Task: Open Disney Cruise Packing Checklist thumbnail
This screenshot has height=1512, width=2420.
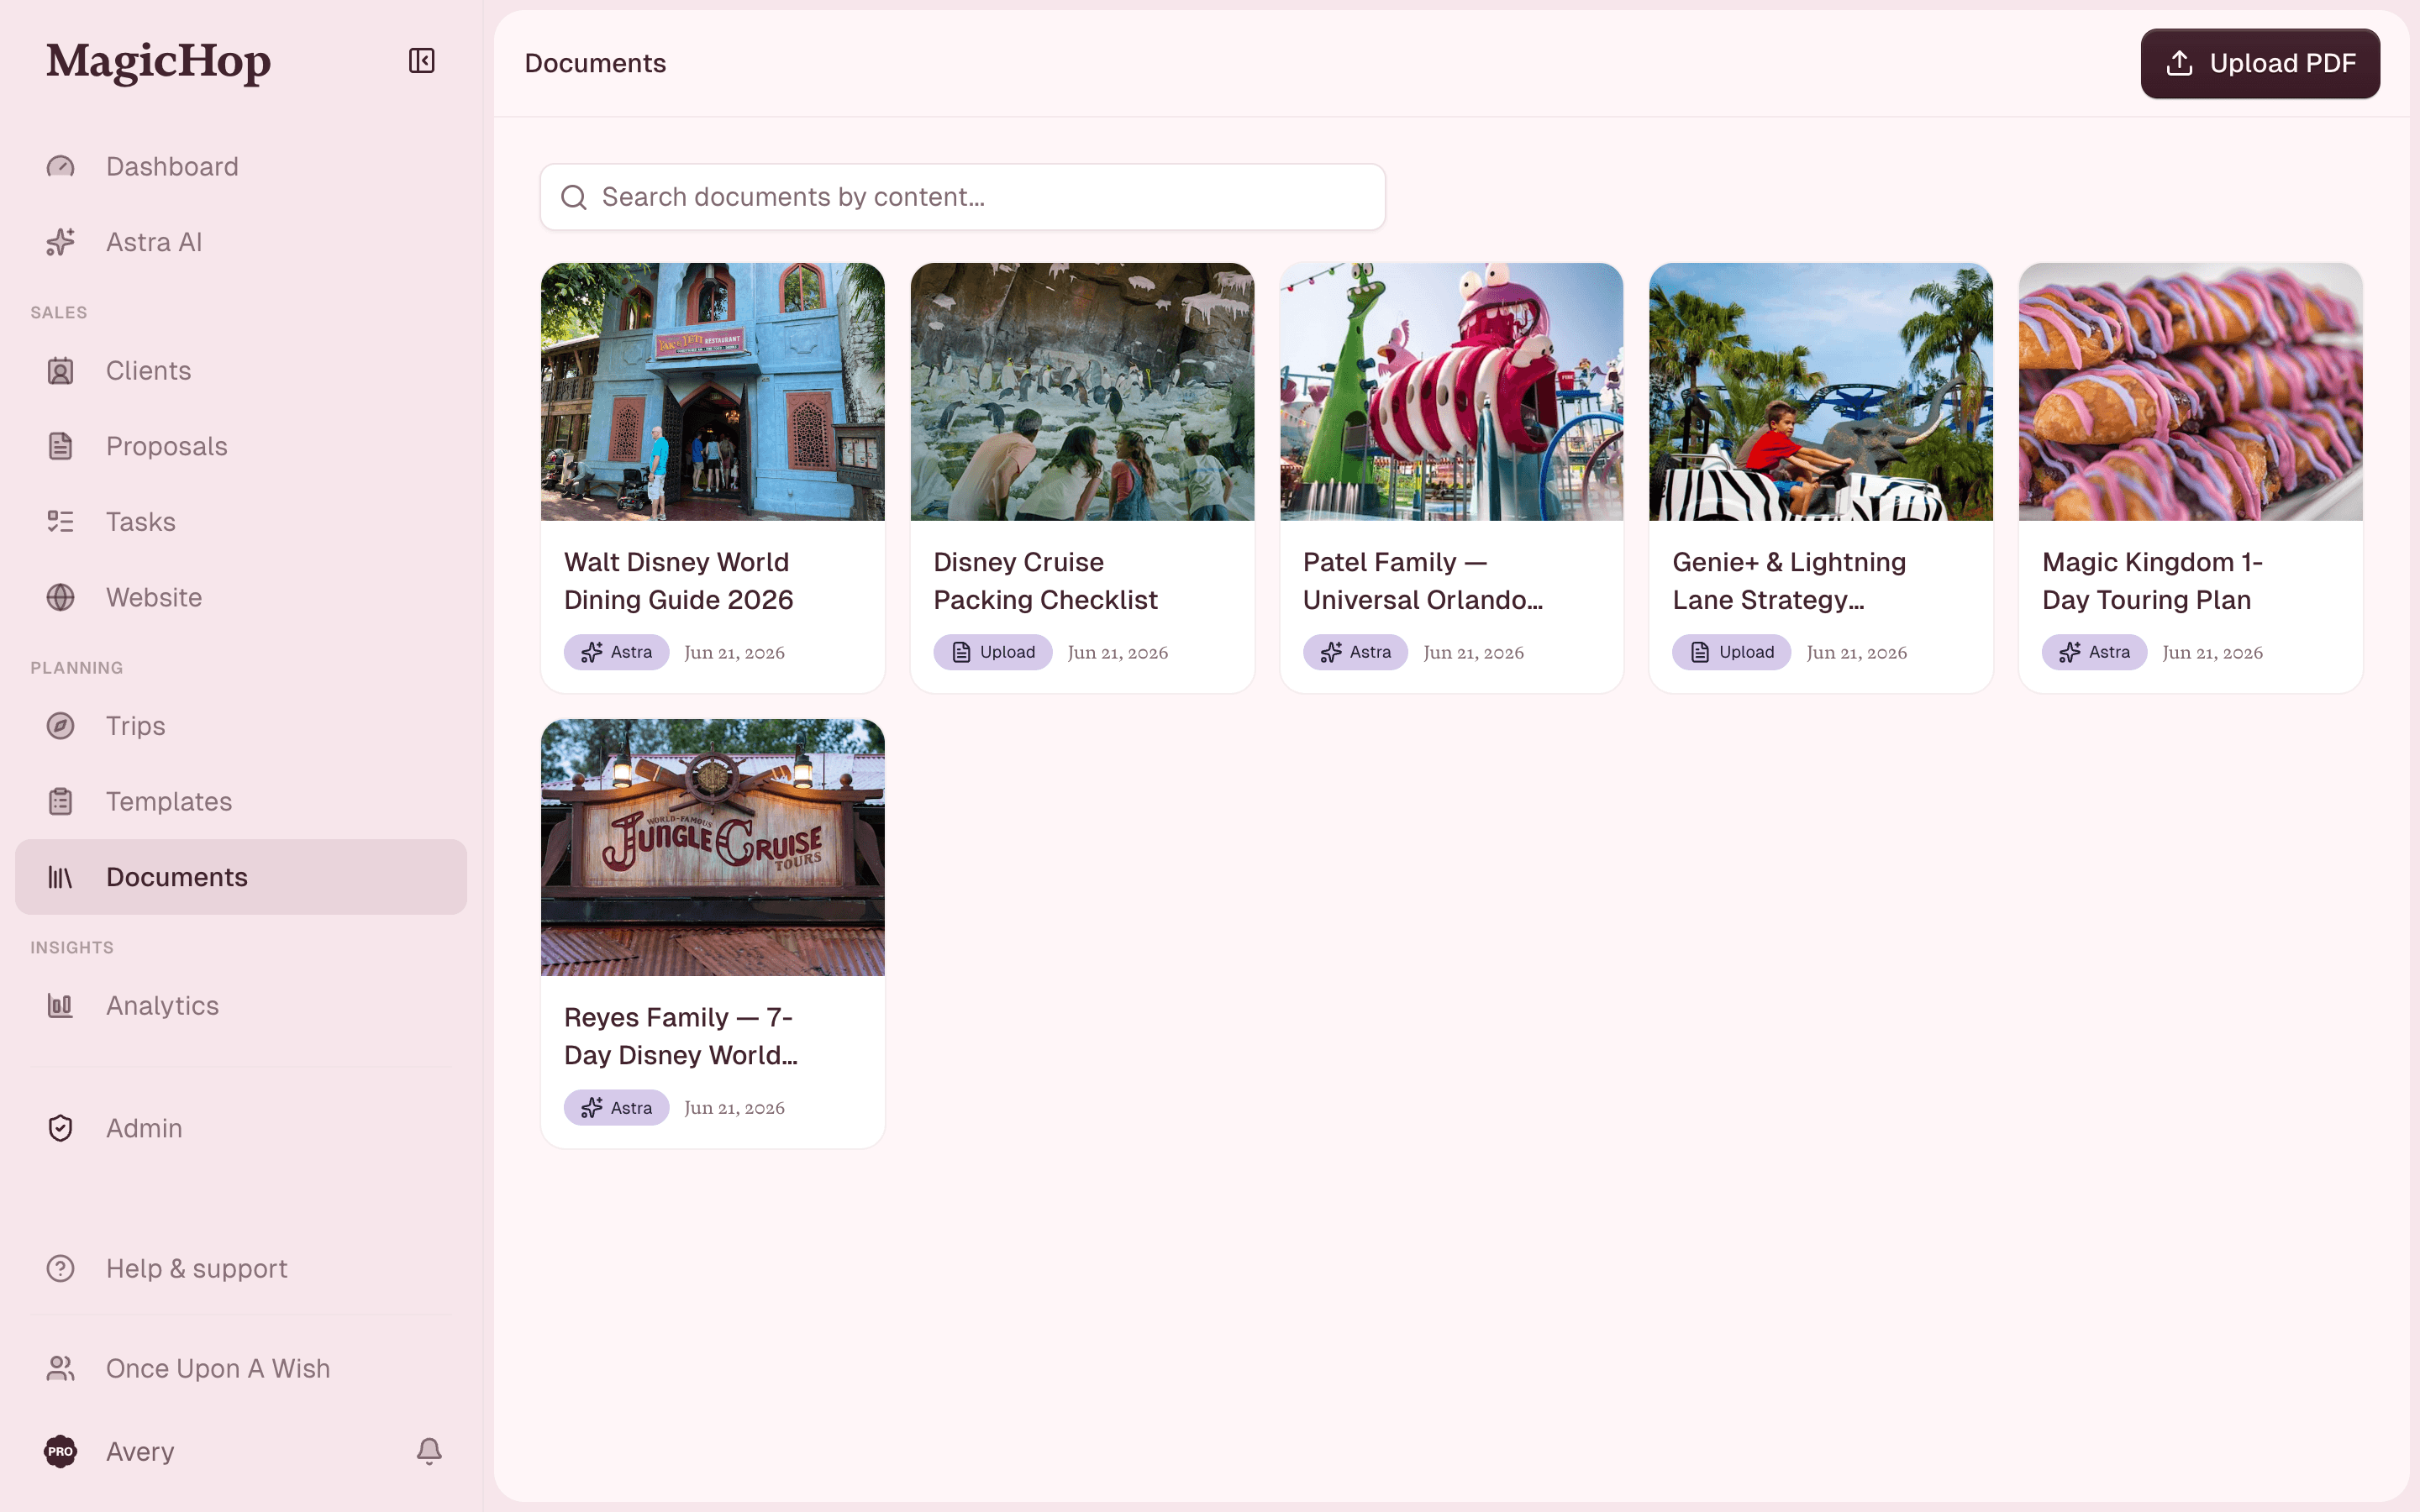Action: (x=1082, y=391)
